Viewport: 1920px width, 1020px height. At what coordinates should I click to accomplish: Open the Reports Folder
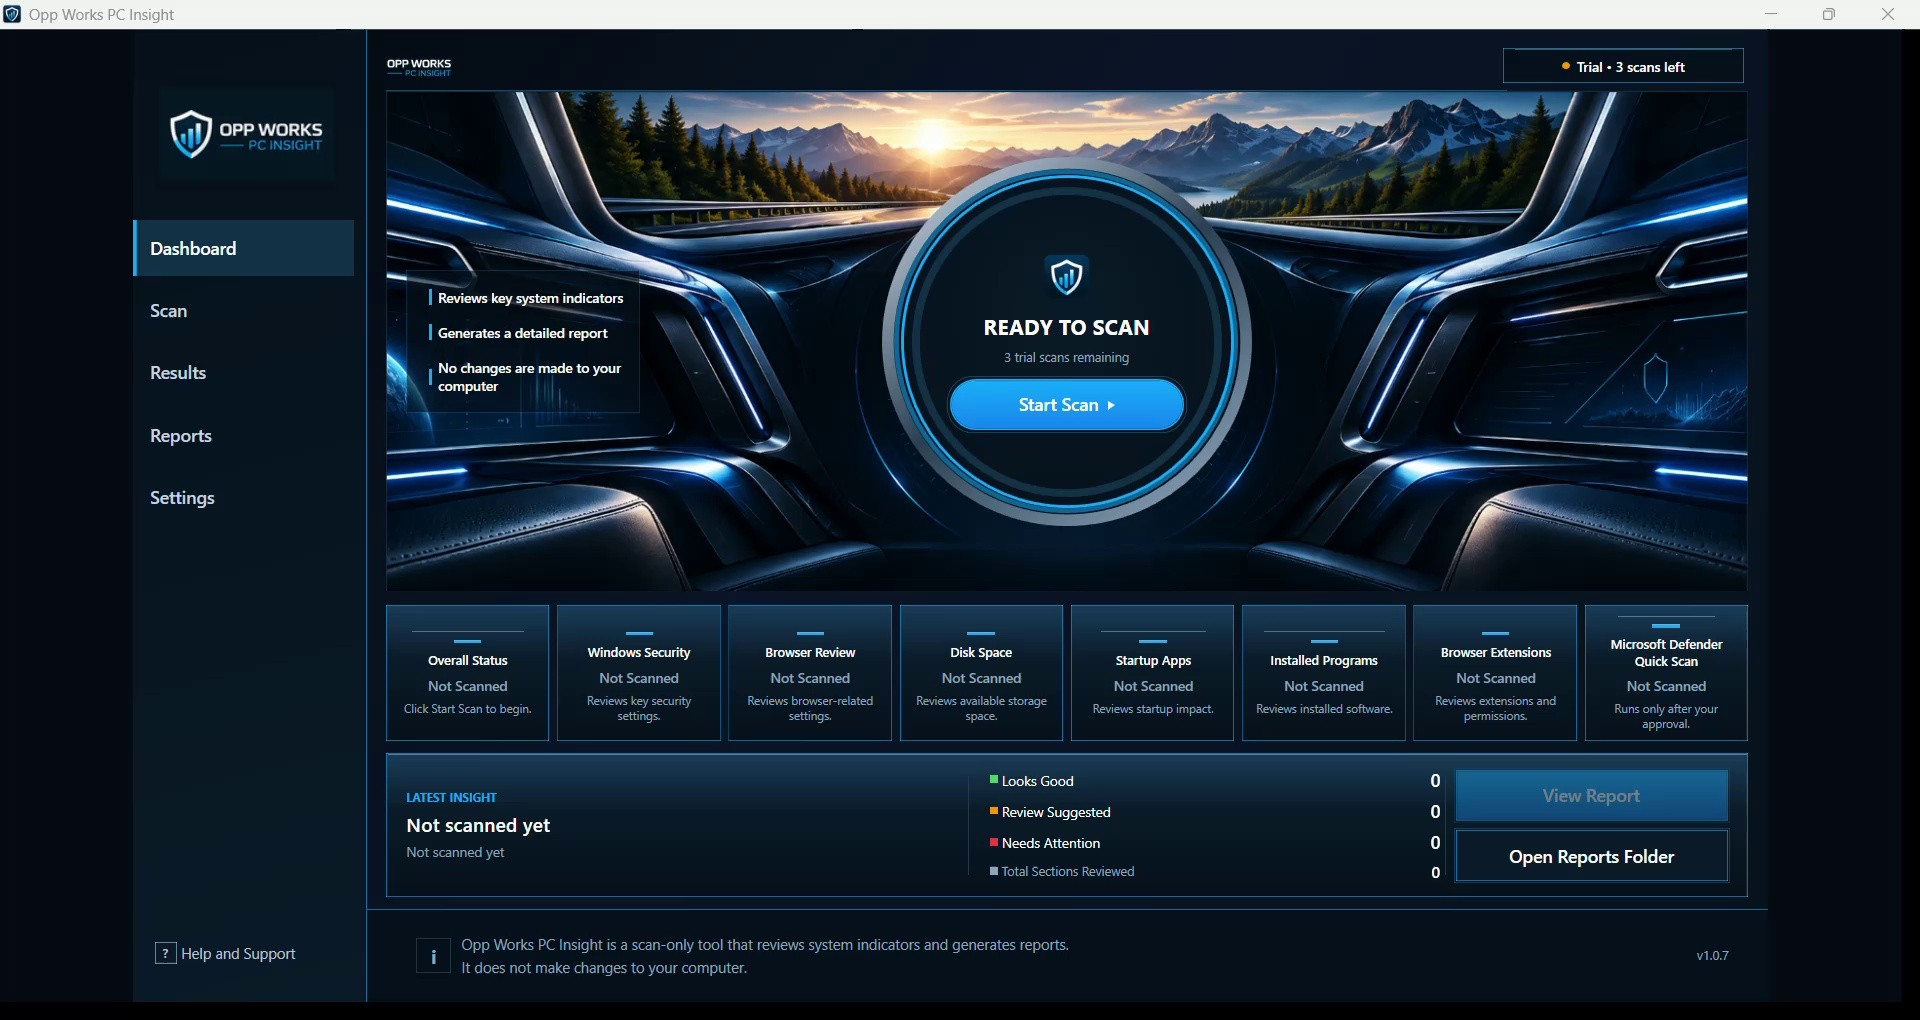(1591, 857)
